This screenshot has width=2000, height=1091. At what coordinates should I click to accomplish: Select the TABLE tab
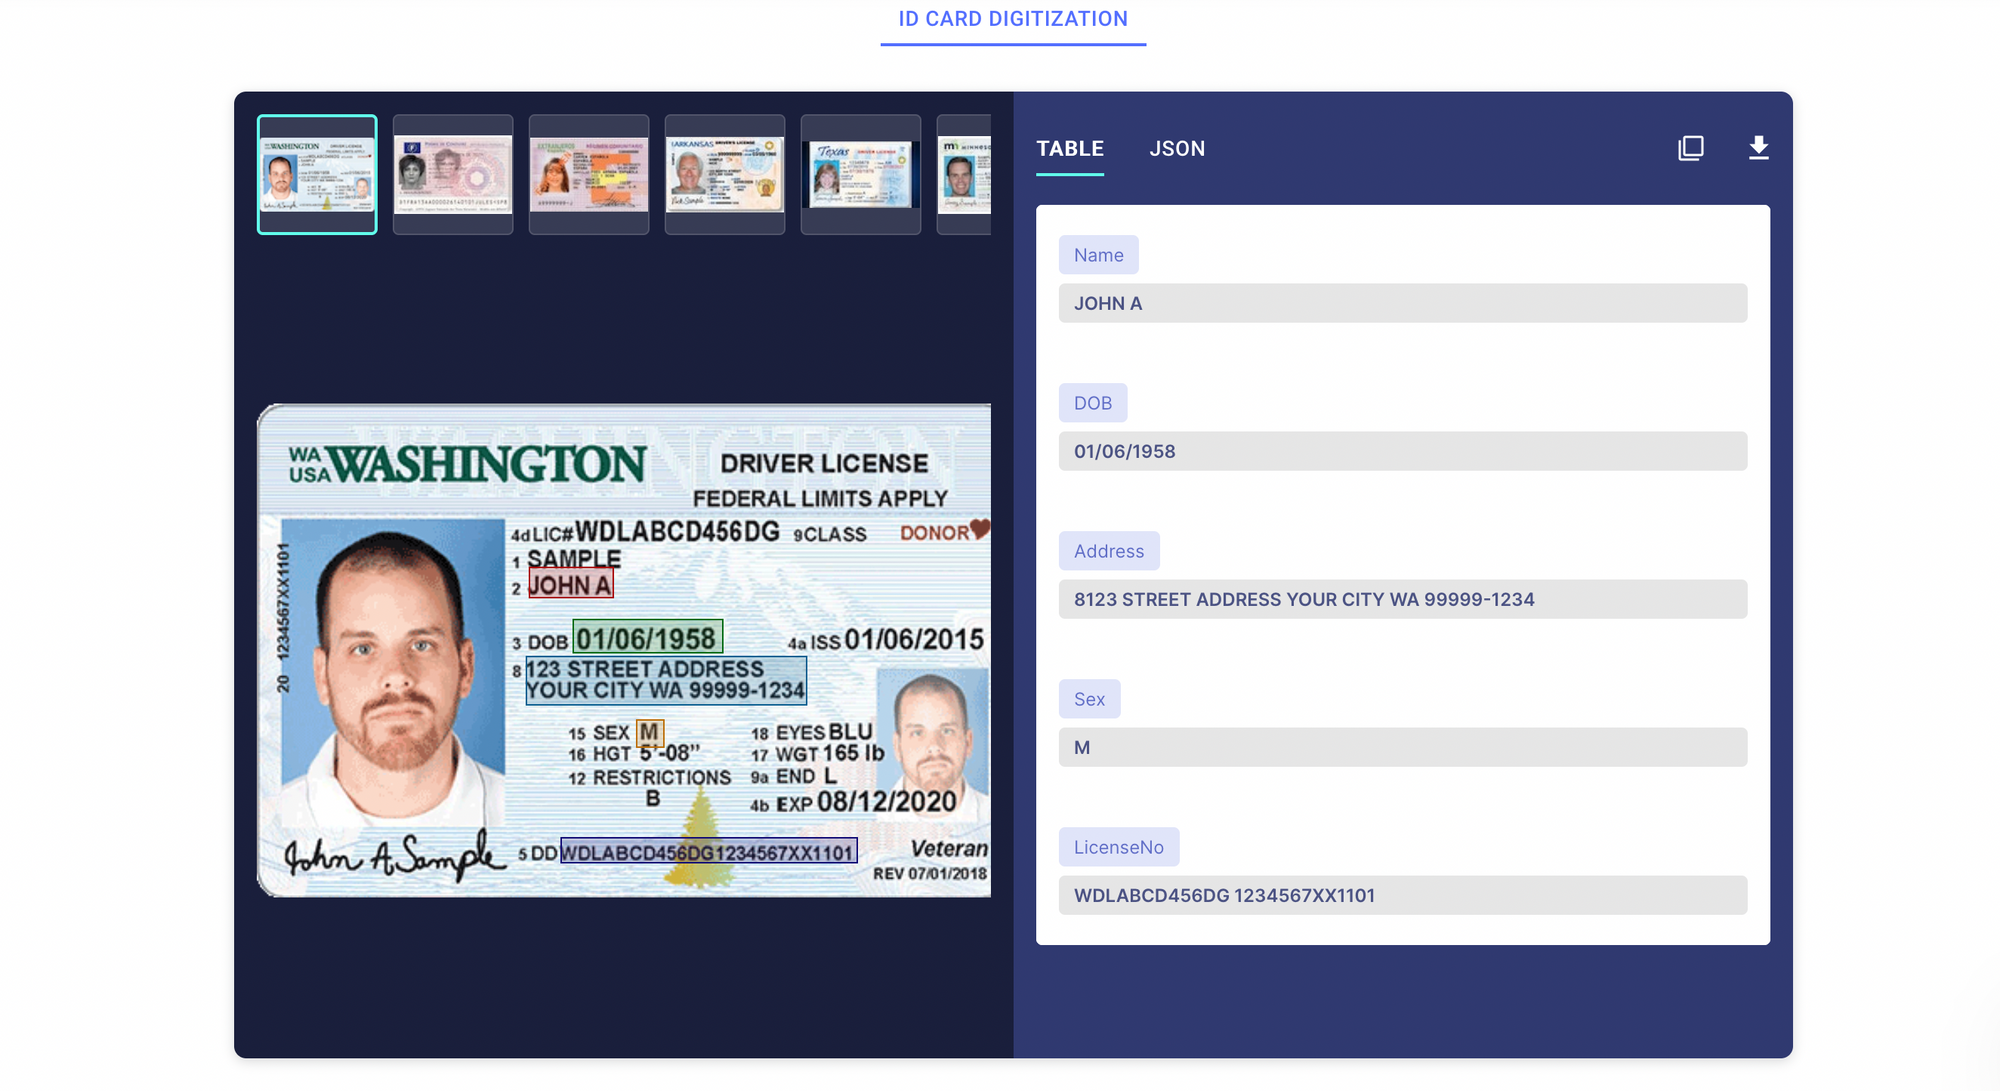coord(1070,148)
